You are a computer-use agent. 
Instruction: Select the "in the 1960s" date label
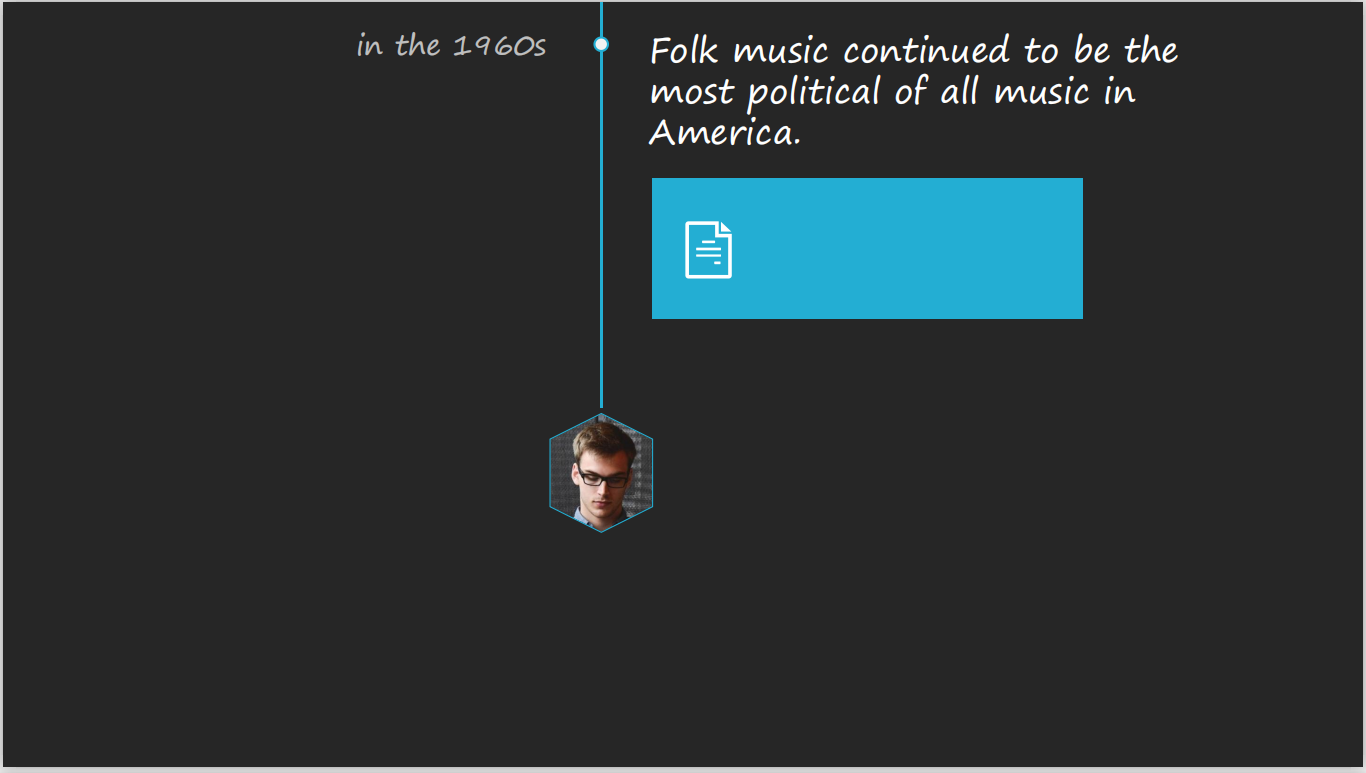tap(451, 46)
